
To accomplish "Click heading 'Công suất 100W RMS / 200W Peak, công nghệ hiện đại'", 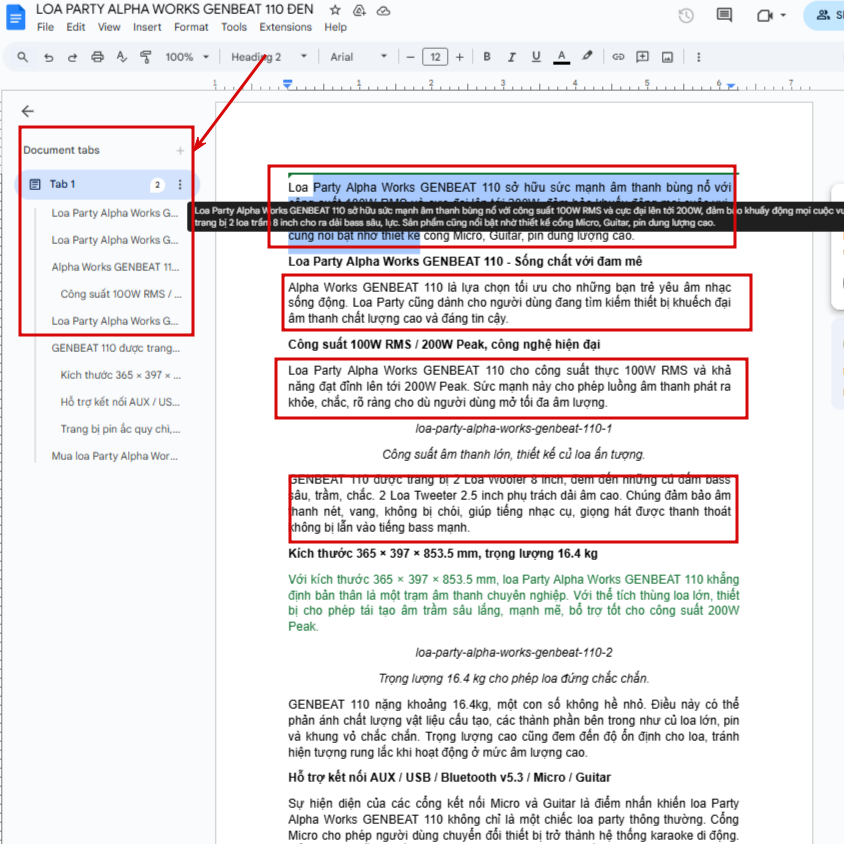I will pyautogui.click(x=444, y=344).
